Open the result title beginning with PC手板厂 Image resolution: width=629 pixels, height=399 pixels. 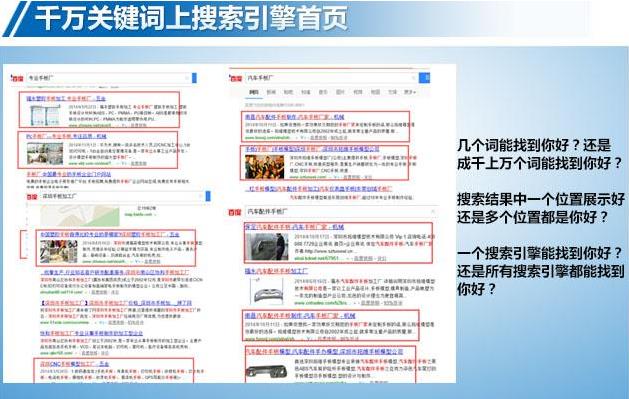[66, 136]
